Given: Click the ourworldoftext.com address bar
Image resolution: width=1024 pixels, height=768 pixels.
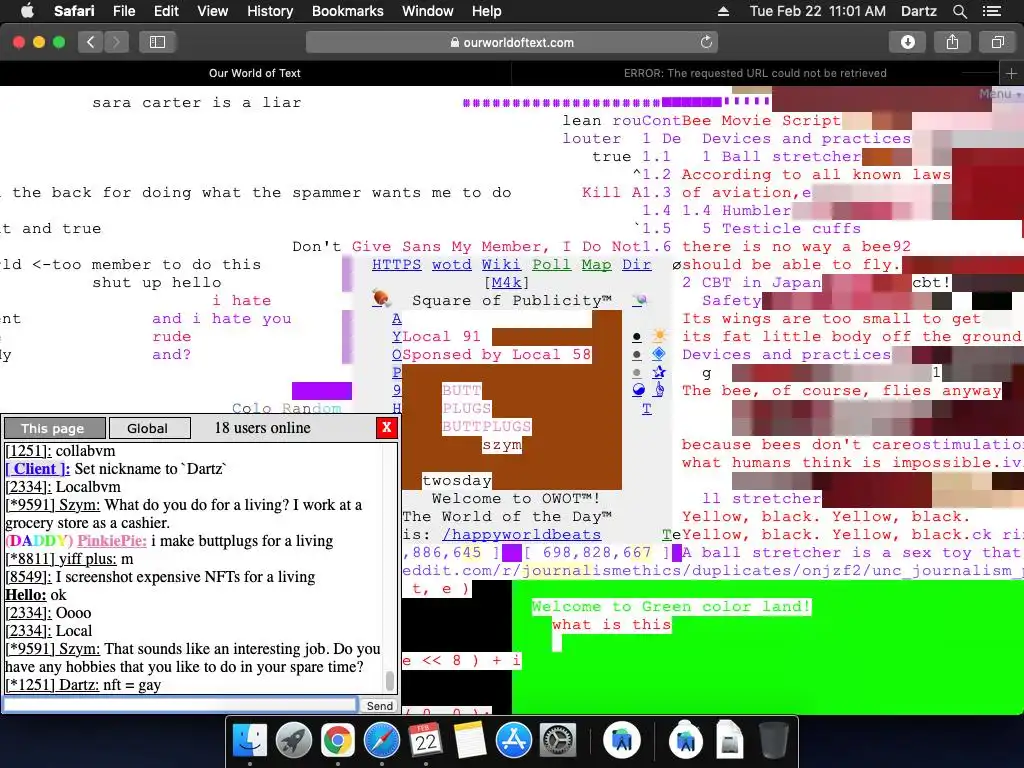Looking at the screenshot, I should pyautogui.click(x=512, y=42).
